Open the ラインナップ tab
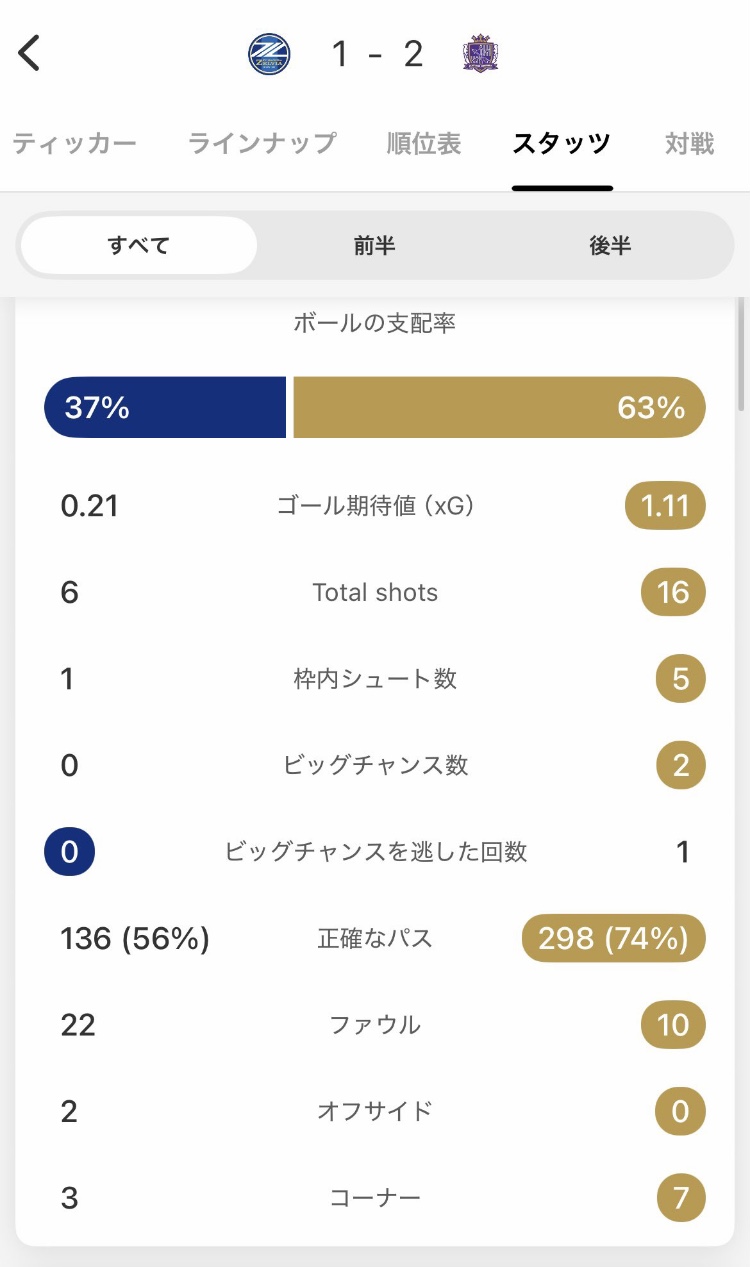 click(x=262, y=144)
